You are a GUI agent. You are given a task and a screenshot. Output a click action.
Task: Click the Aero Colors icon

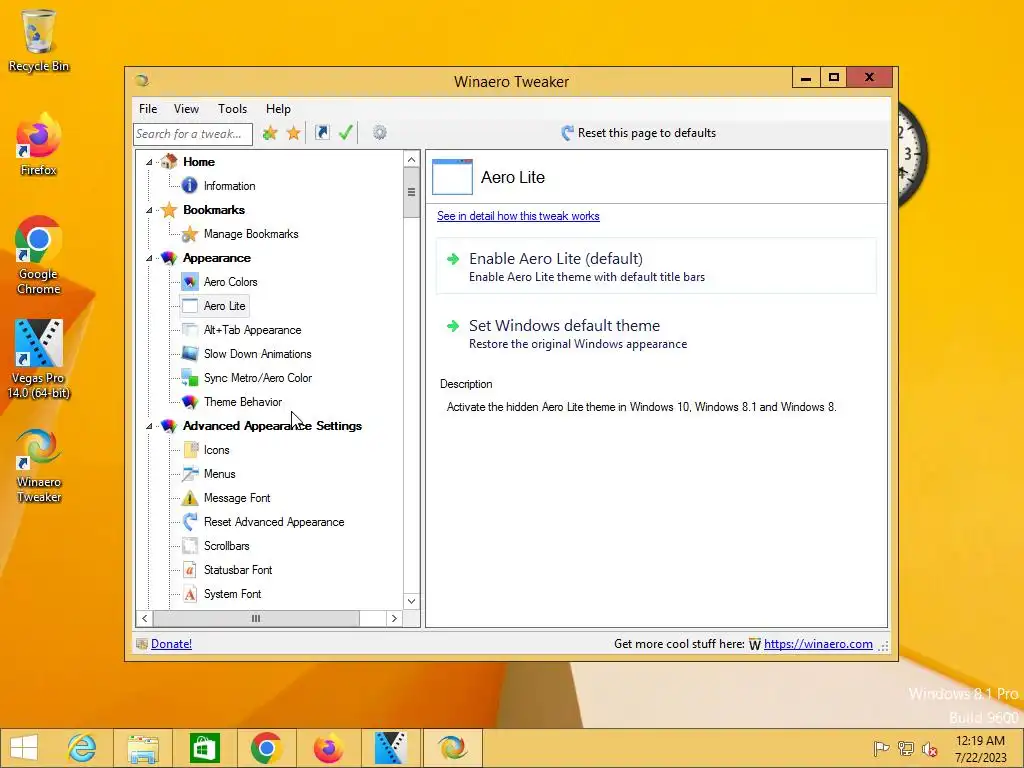click(x=189, y=281)
